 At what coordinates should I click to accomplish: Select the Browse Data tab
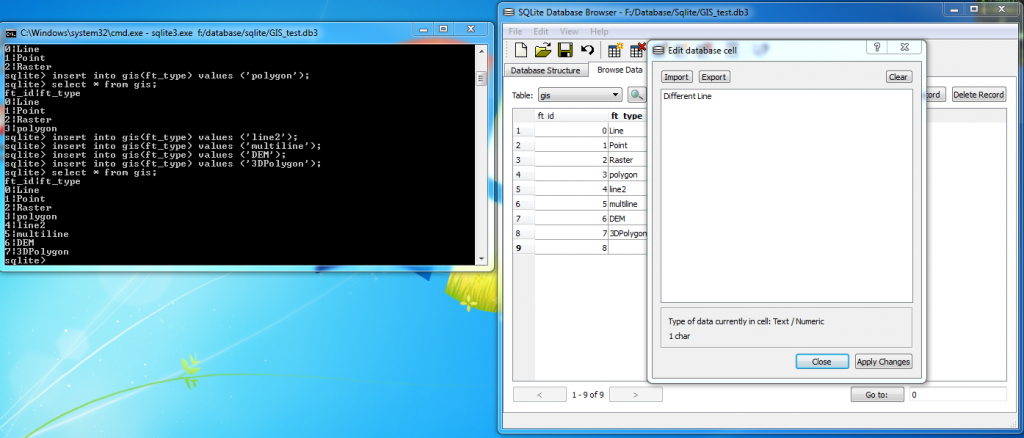point(619,69)
